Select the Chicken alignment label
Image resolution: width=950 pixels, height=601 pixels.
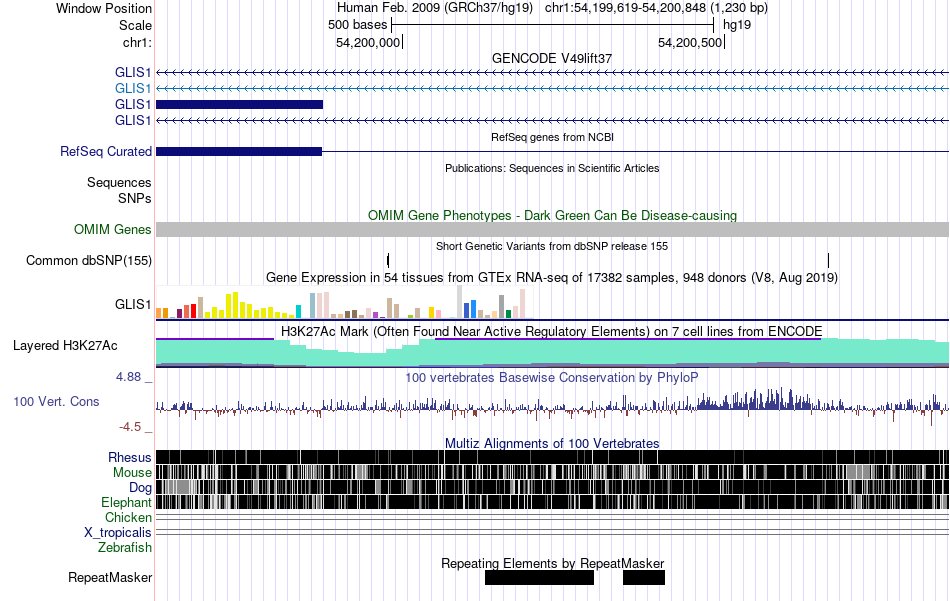tap(128, 517)
